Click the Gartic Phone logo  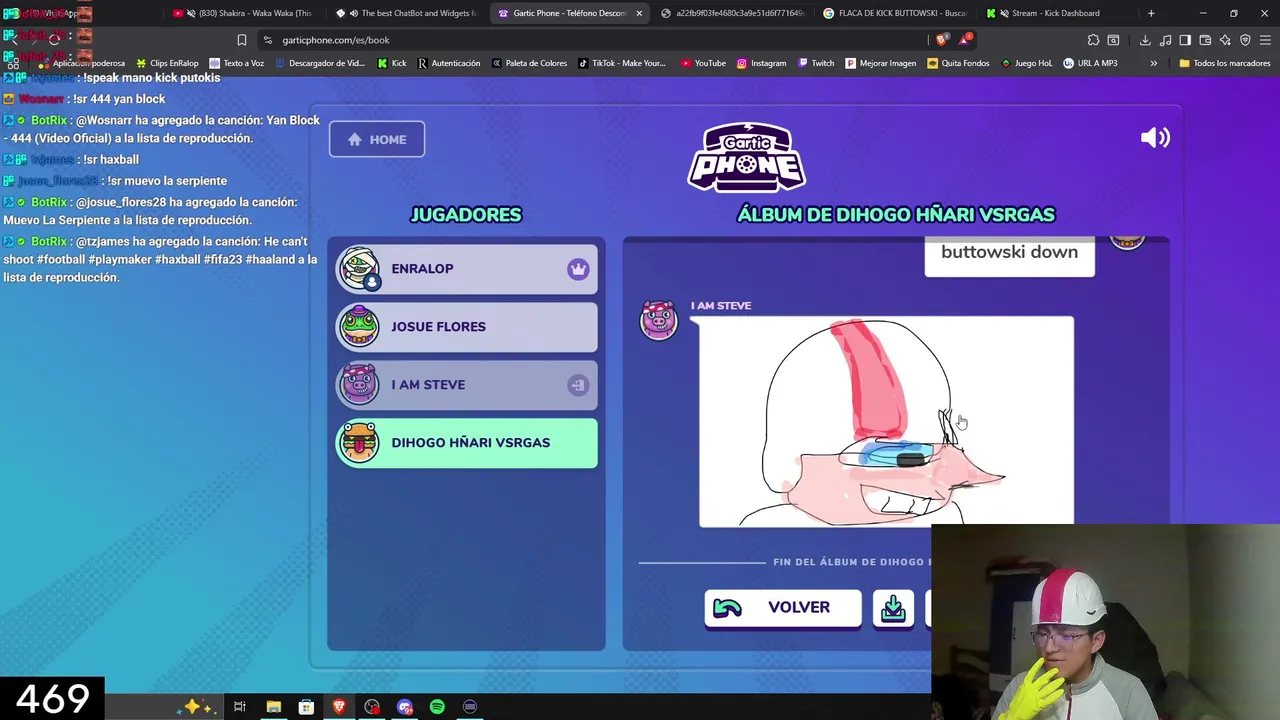tap(747, 156)
